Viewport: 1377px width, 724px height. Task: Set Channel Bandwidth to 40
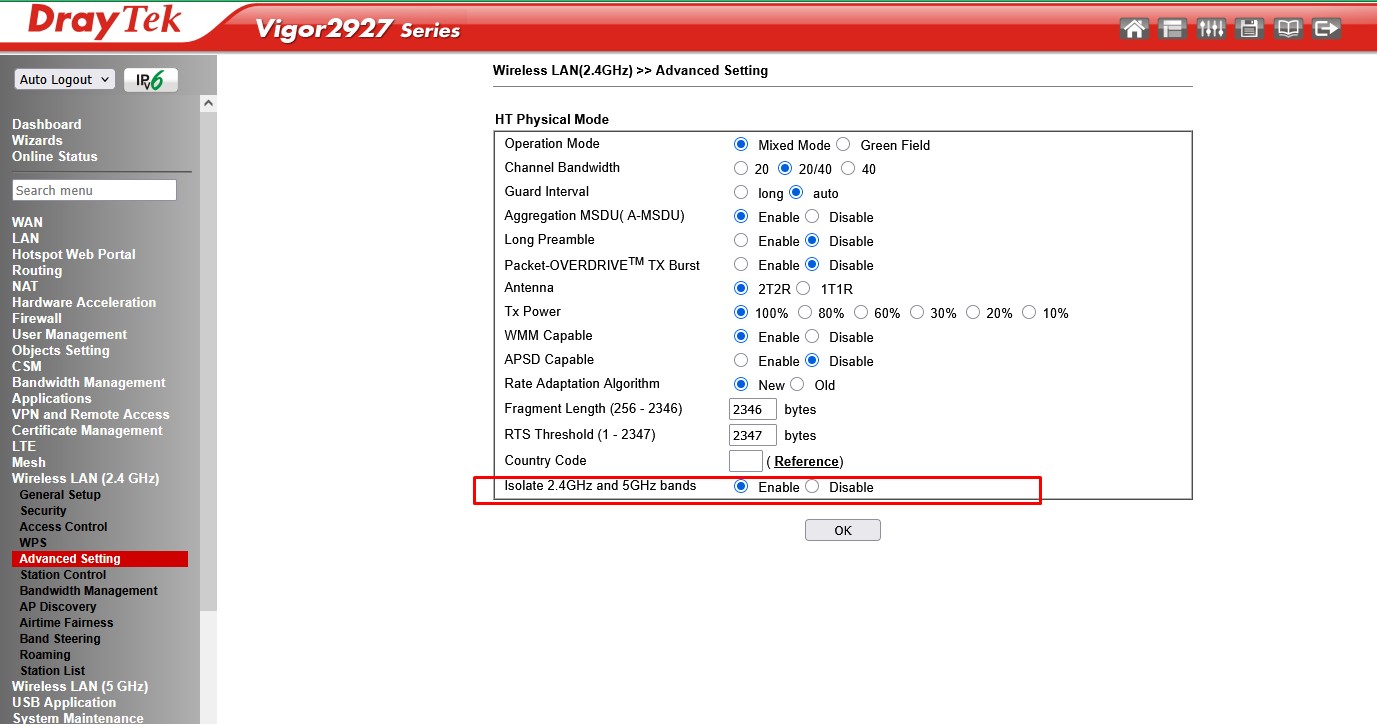[848, 169]
